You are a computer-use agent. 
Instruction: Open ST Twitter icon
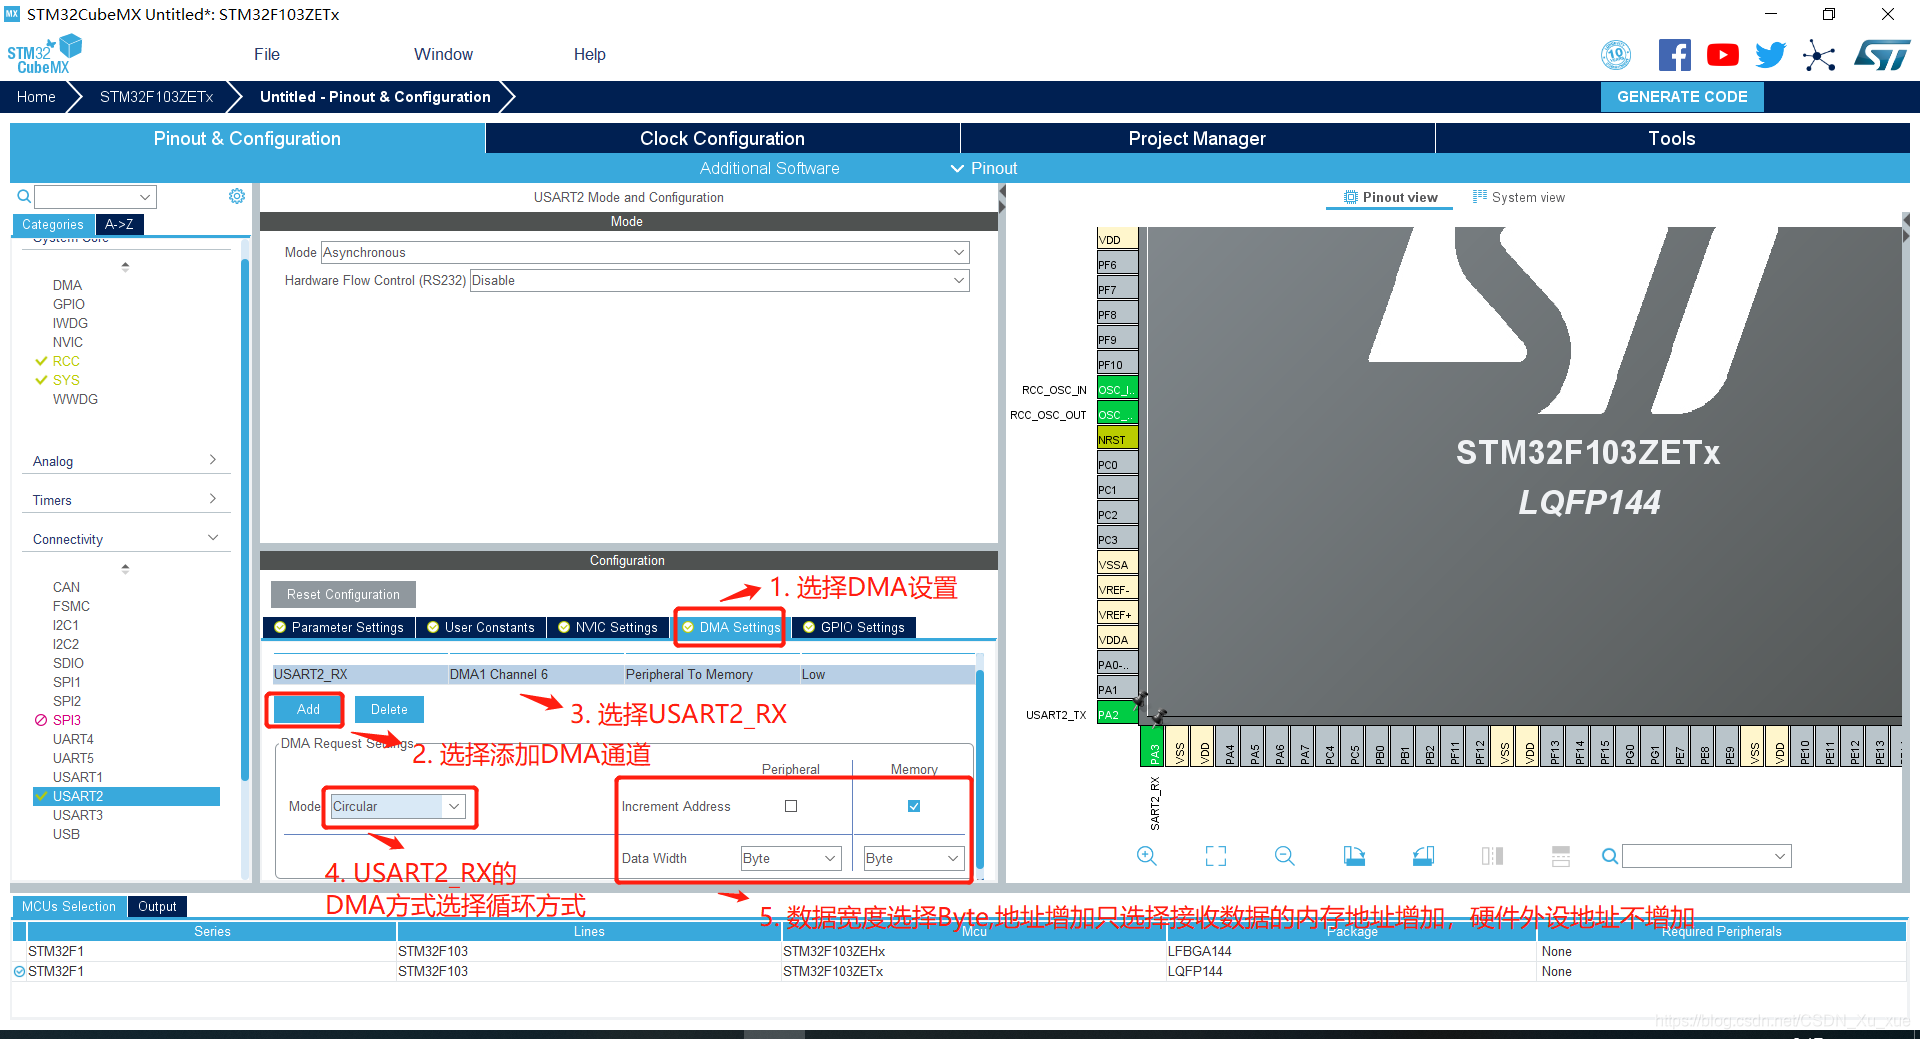(x=1770, y=55)
